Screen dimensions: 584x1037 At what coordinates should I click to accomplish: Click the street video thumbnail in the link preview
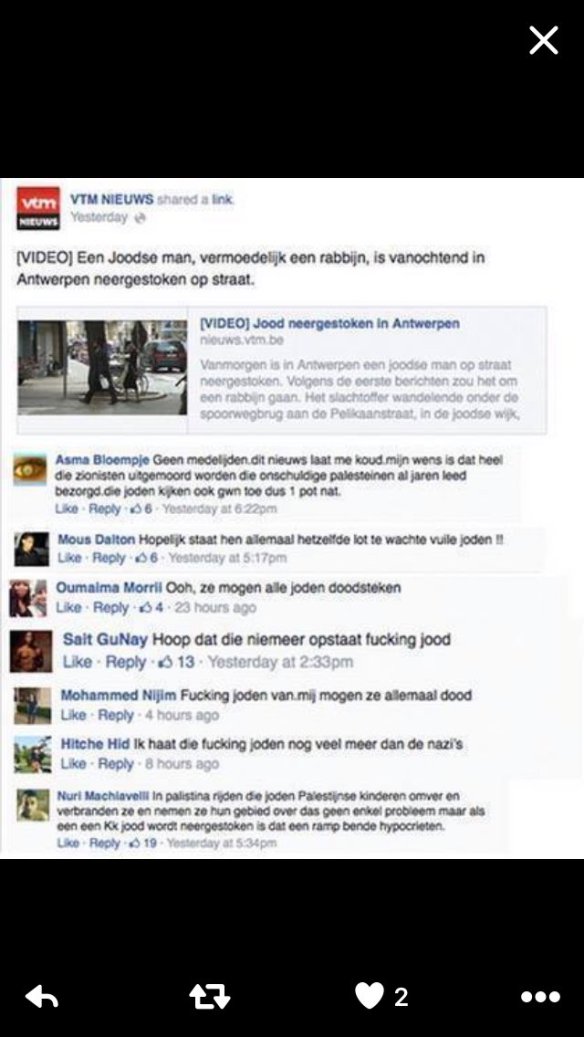(103, 368)
